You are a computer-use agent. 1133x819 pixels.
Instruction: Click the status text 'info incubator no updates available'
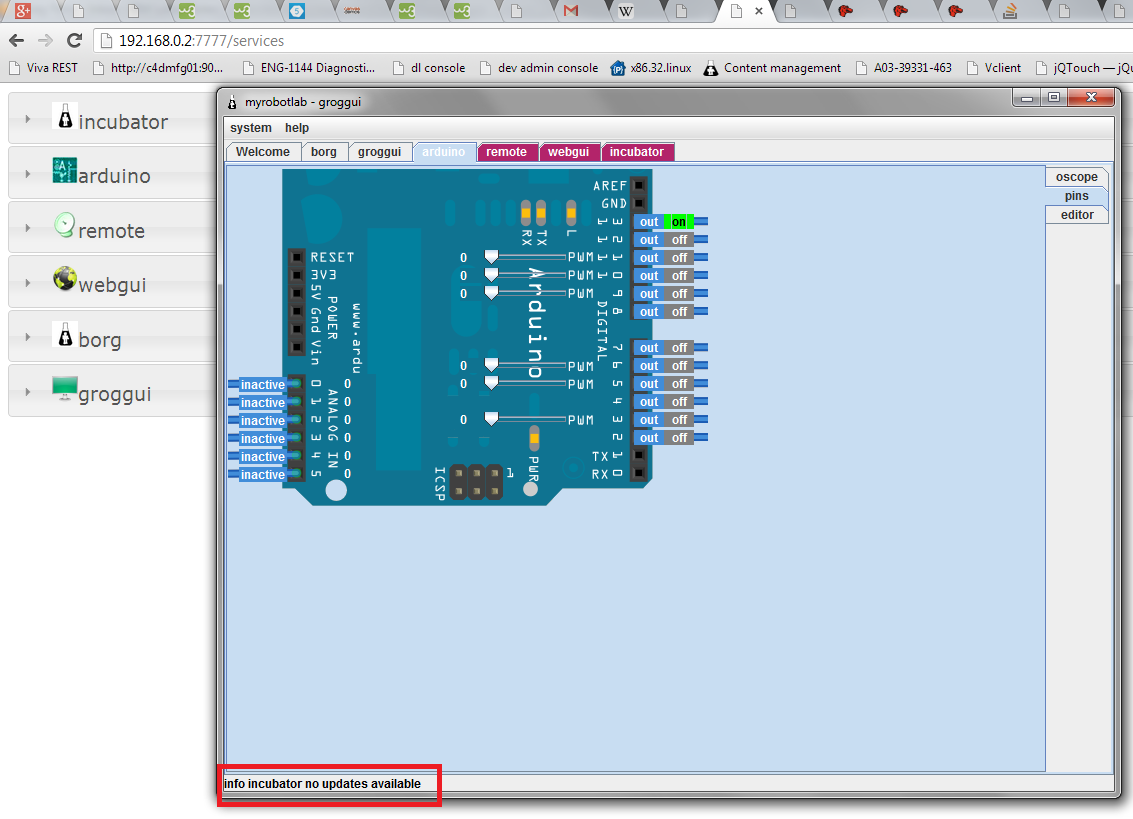point(322,784)
